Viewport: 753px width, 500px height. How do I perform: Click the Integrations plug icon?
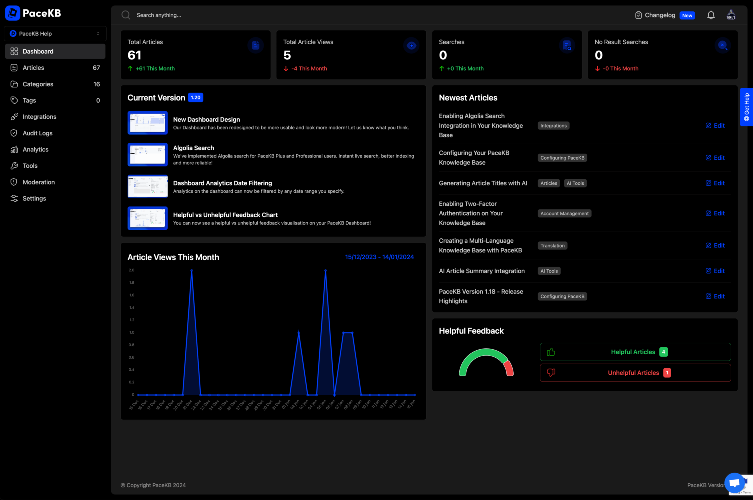tap(14, 117)
